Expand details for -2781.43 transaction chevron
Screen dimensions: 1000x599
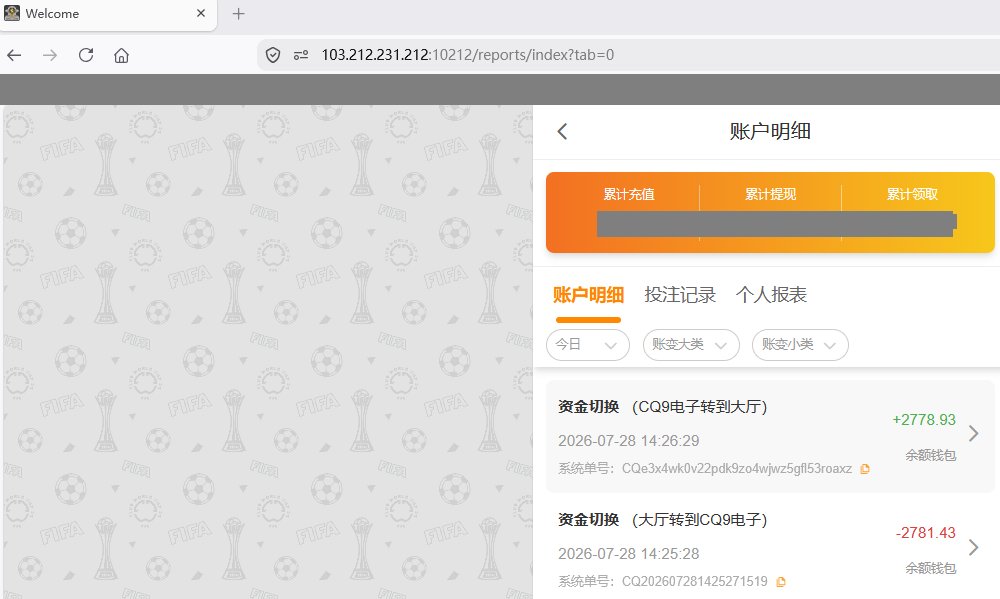[x=973, y=547]
